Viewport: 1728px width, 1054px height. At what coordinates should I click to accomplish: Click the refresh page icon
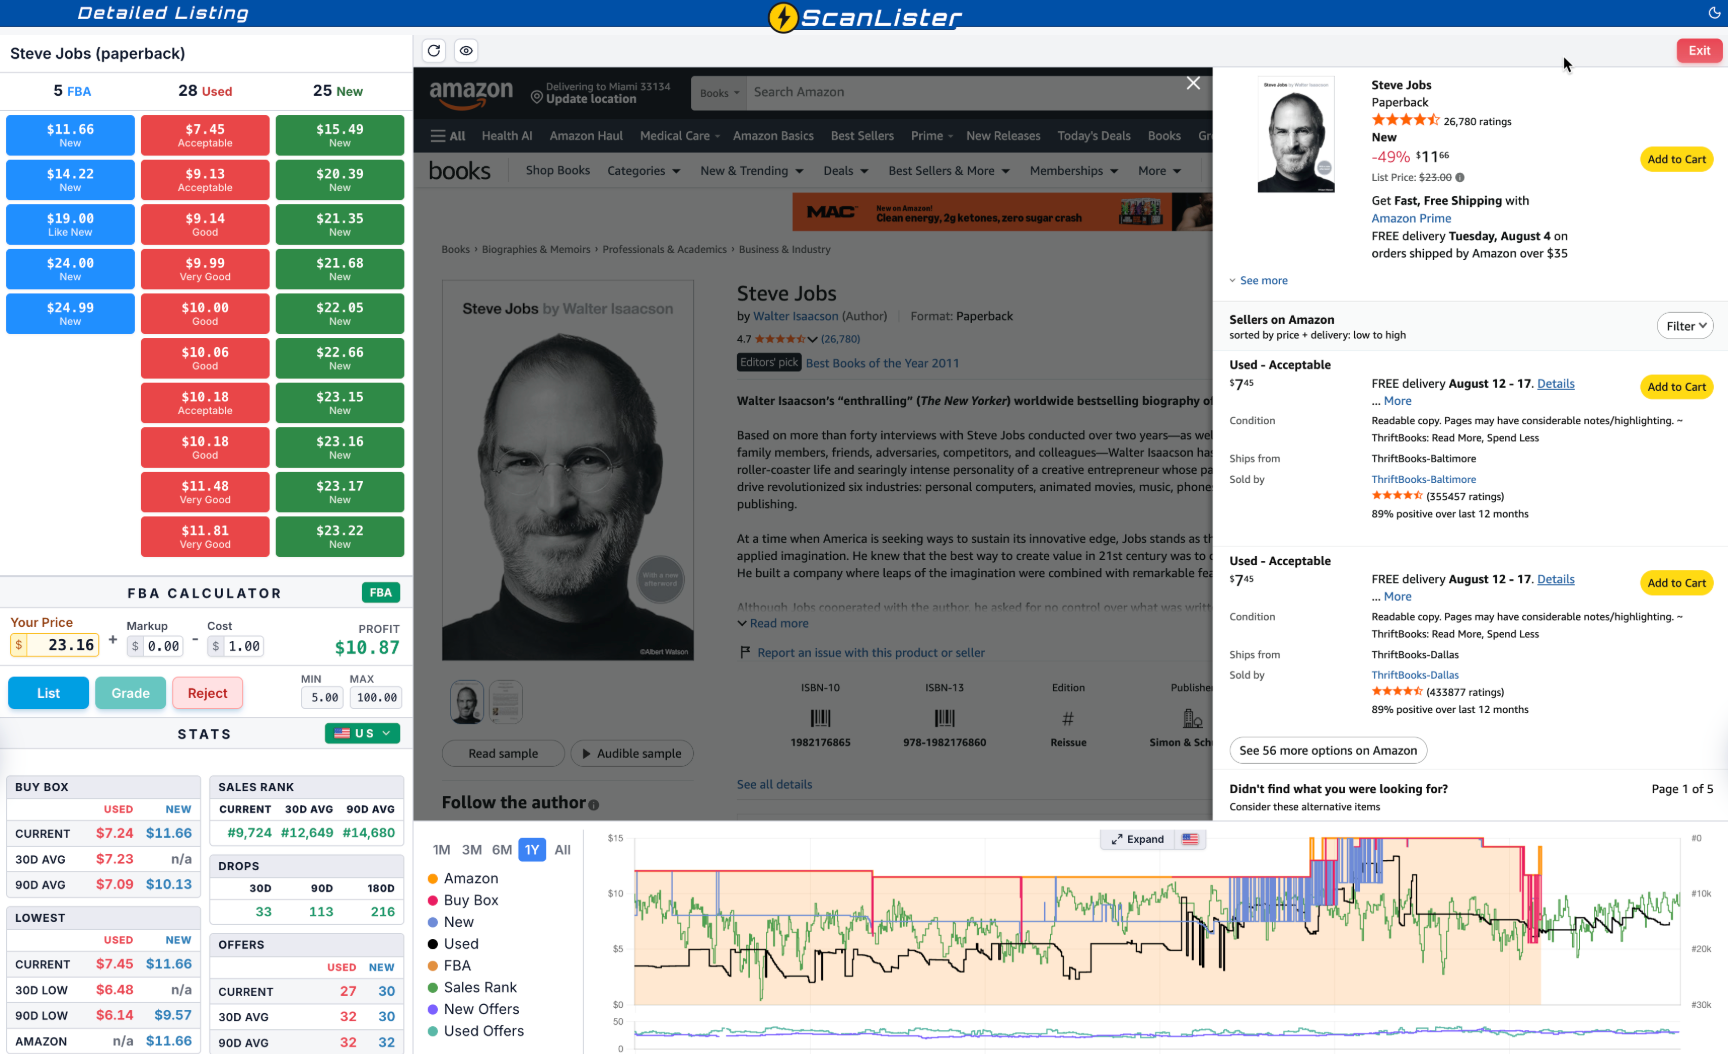click(x=434, y=51)
